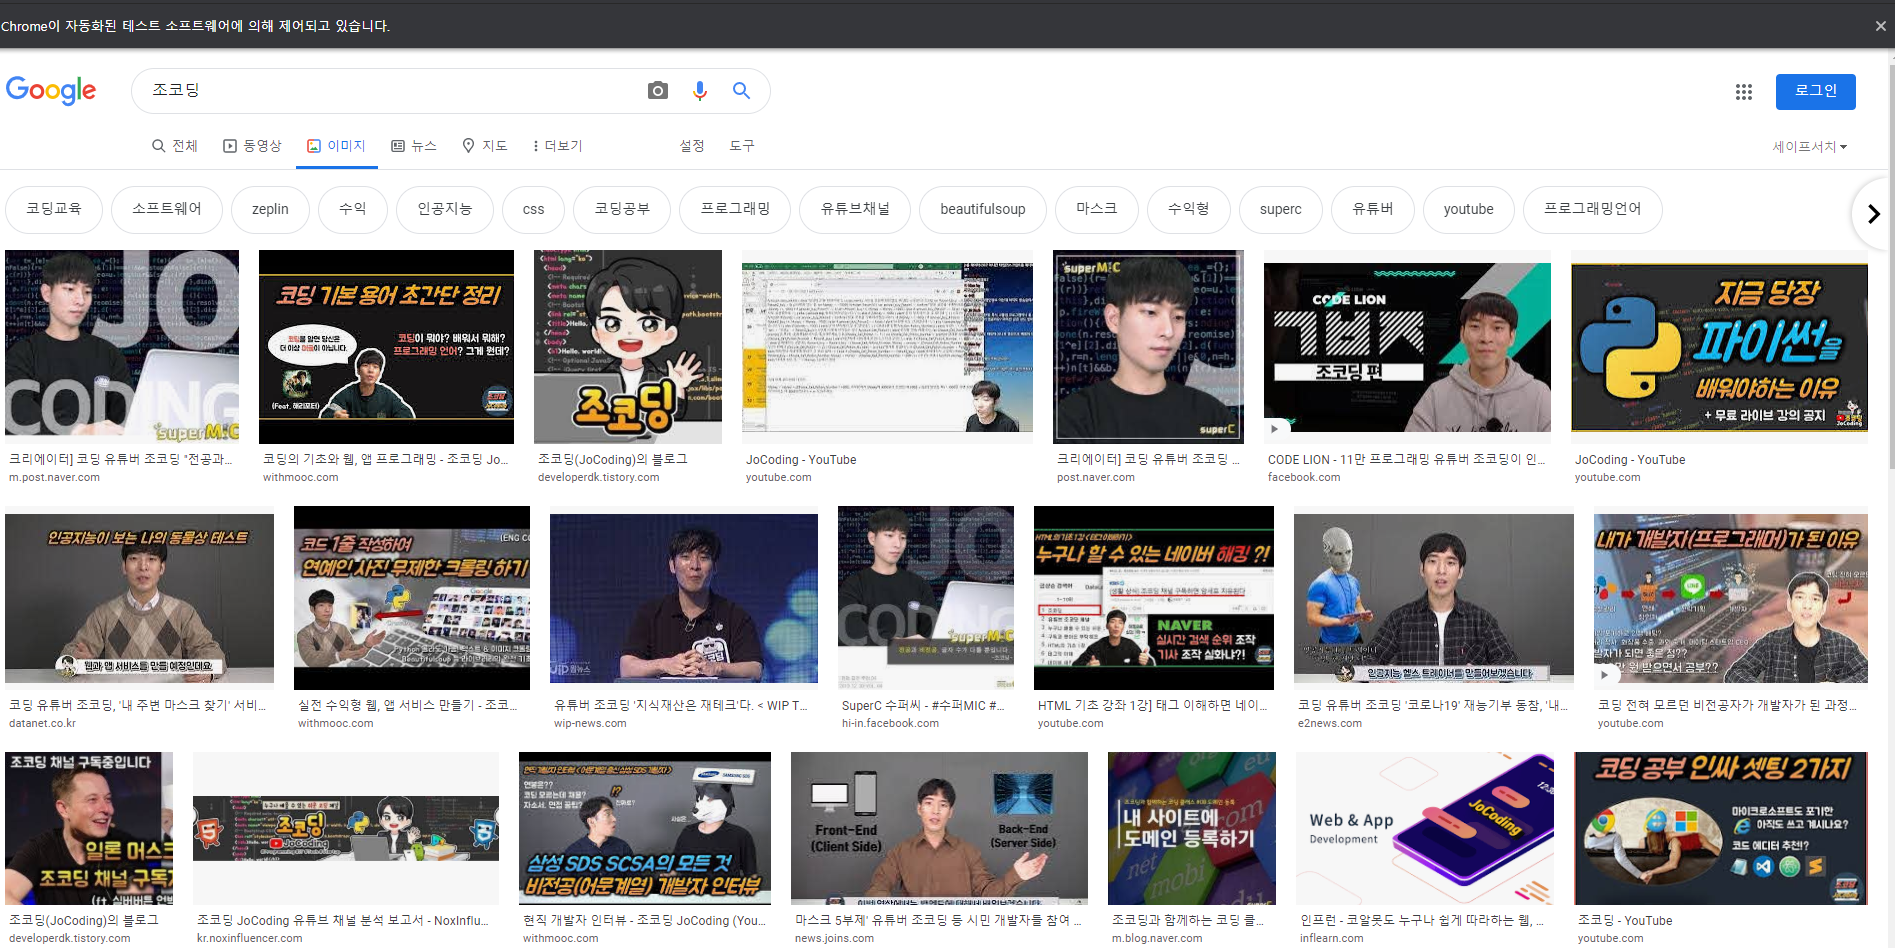Open the 삼성 SDS SCSA thumbnail
Screen dimensions: 1895x948
click(x=645, y=828)
